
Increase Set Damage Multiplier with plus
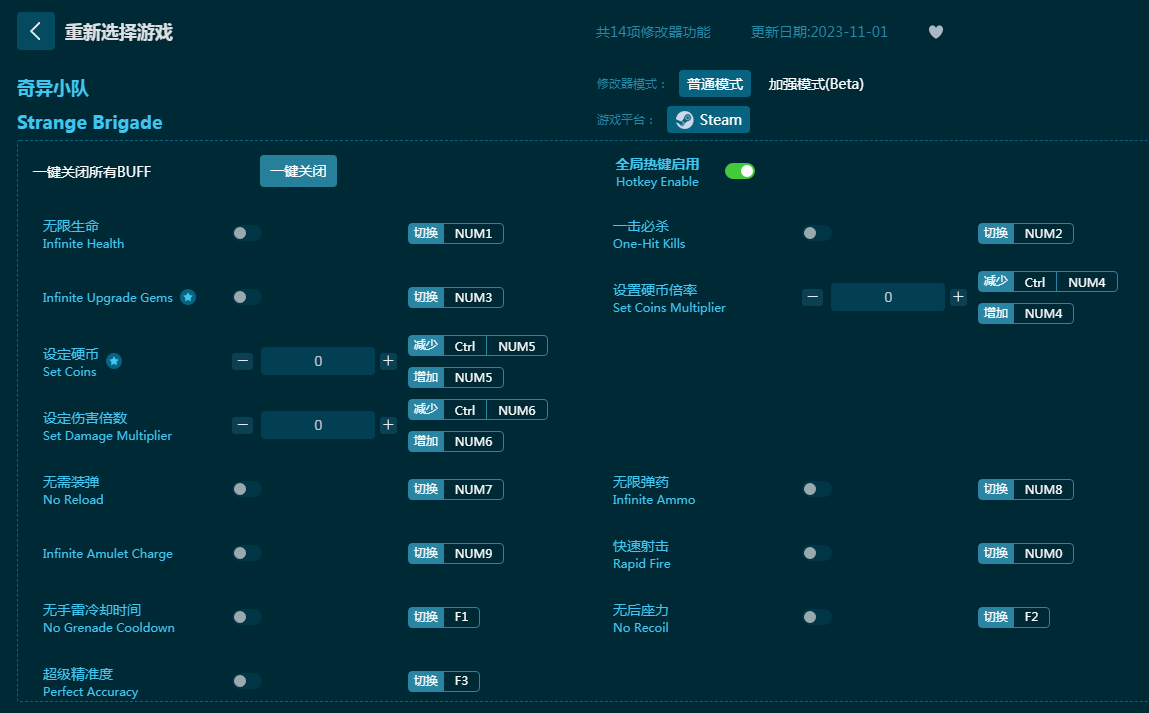pyautogui.click(x=388, y=425)
